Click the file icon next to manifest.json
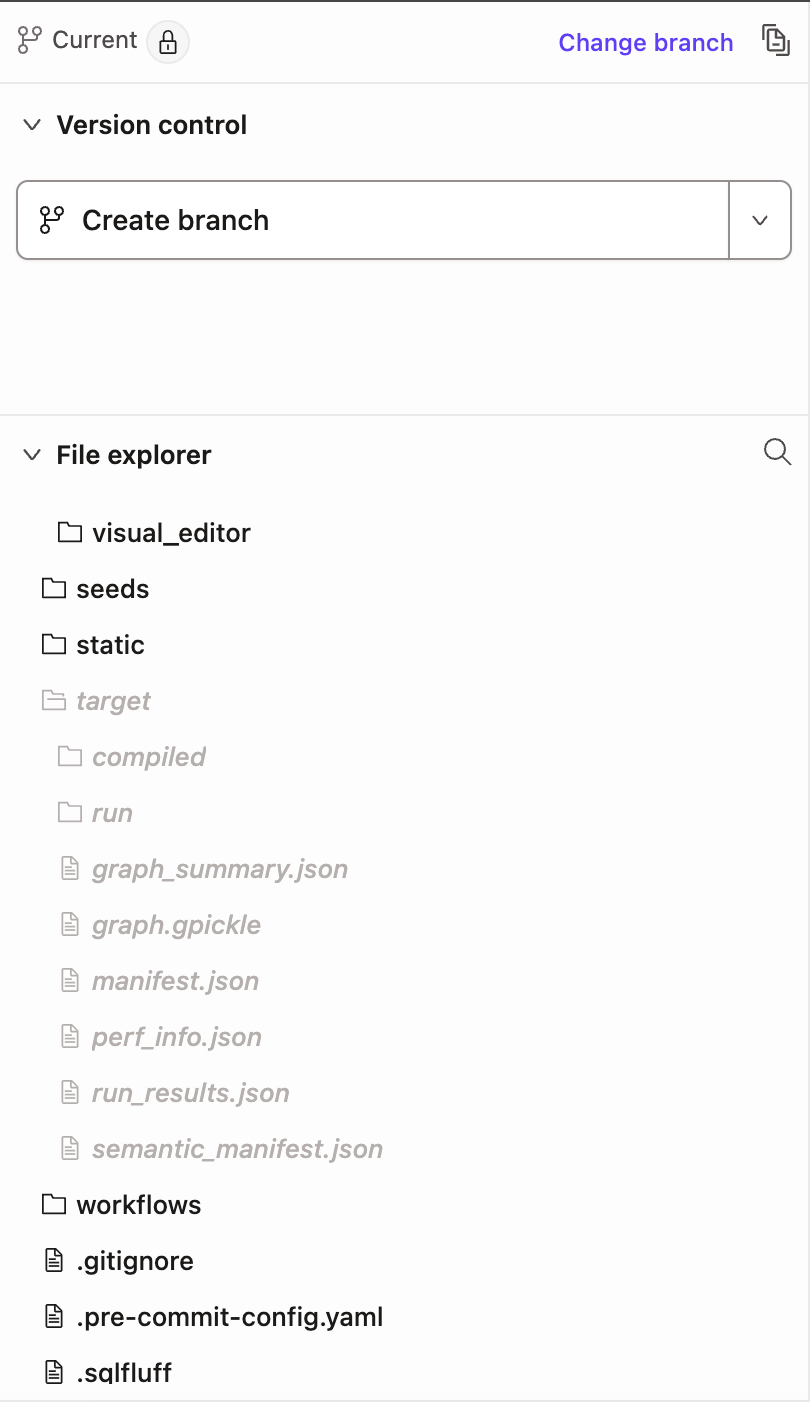810x1402 pixels. pos(70,980)
